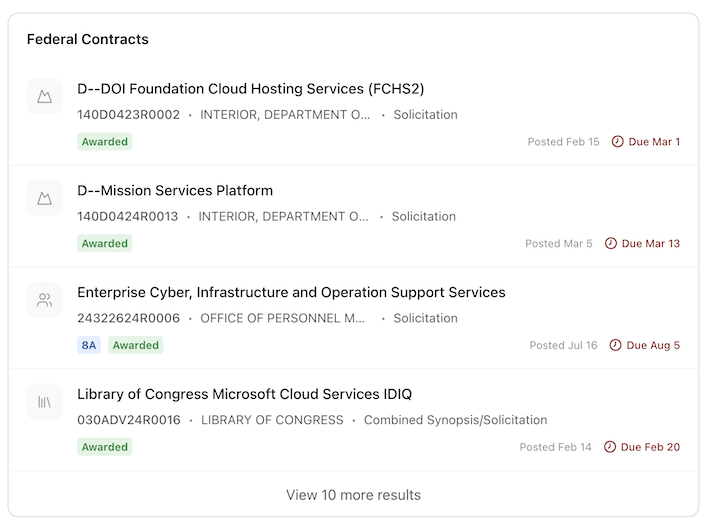Click the library books icon beside Library of Congress
The image size is (706, 526).
[44, 402]
